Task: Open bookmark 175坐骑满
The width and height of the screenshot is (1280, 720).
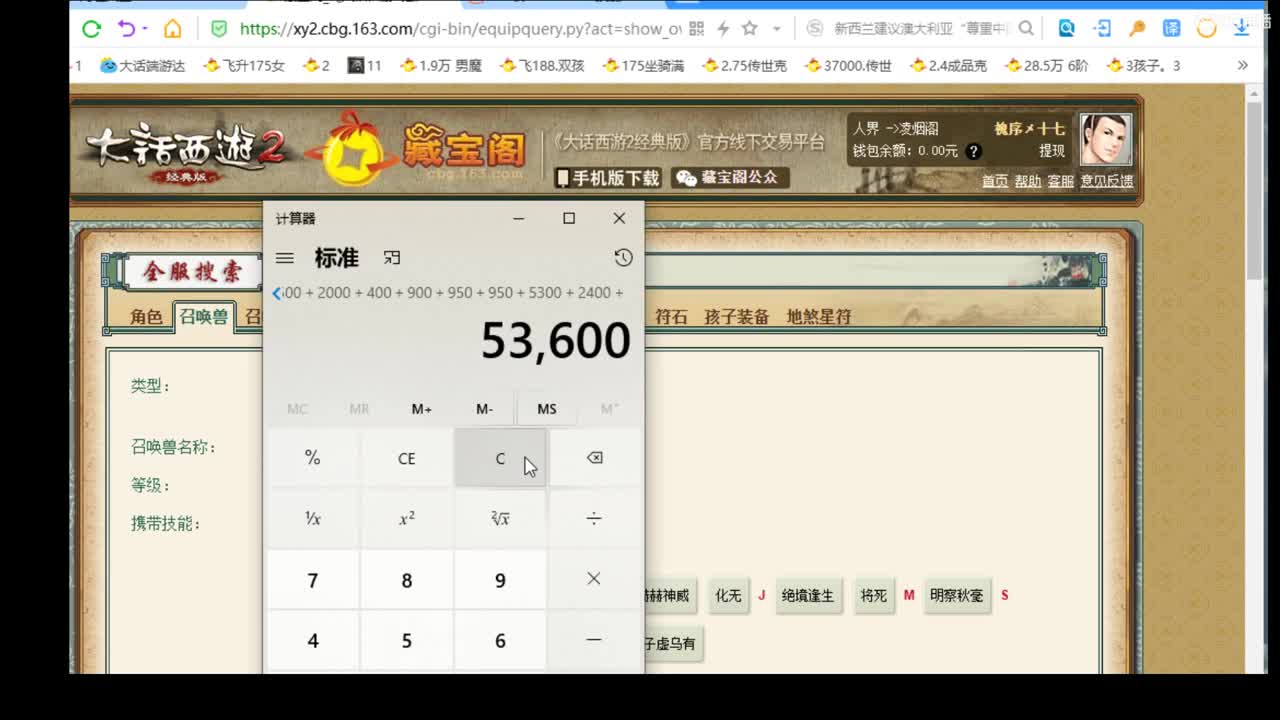Action: tap(644, 66)
